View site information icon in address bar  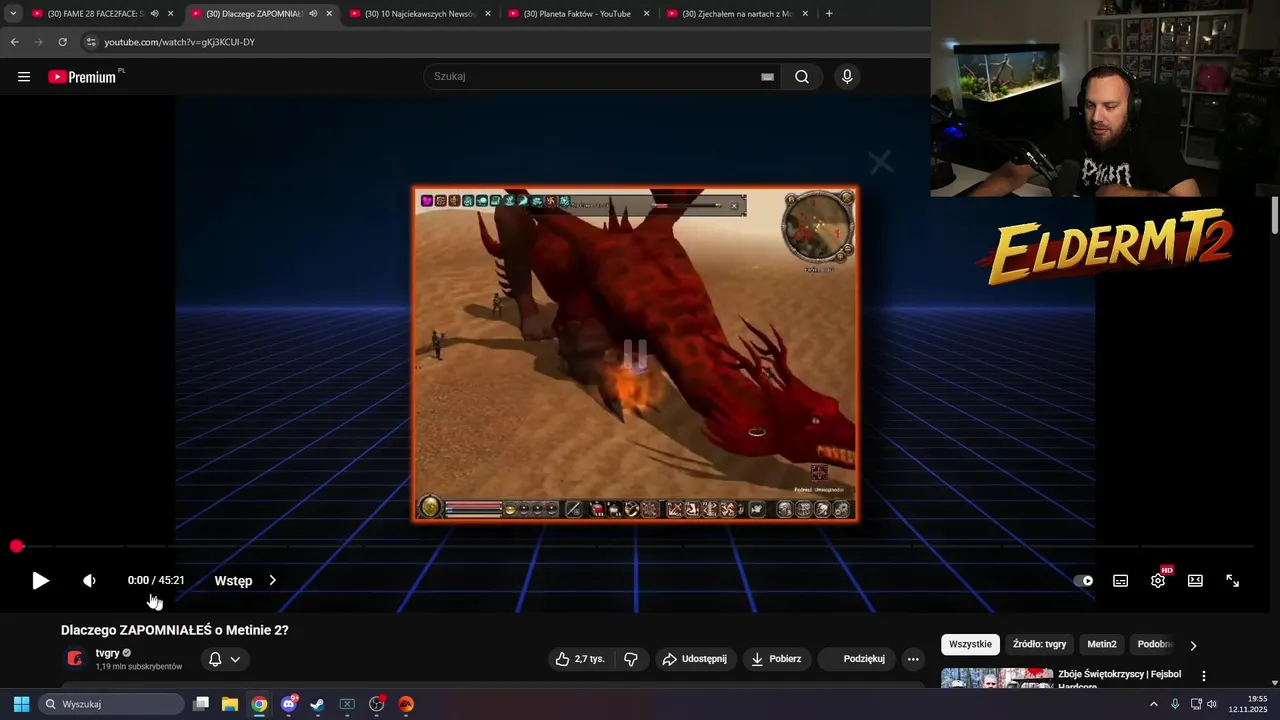pos(91,42)
